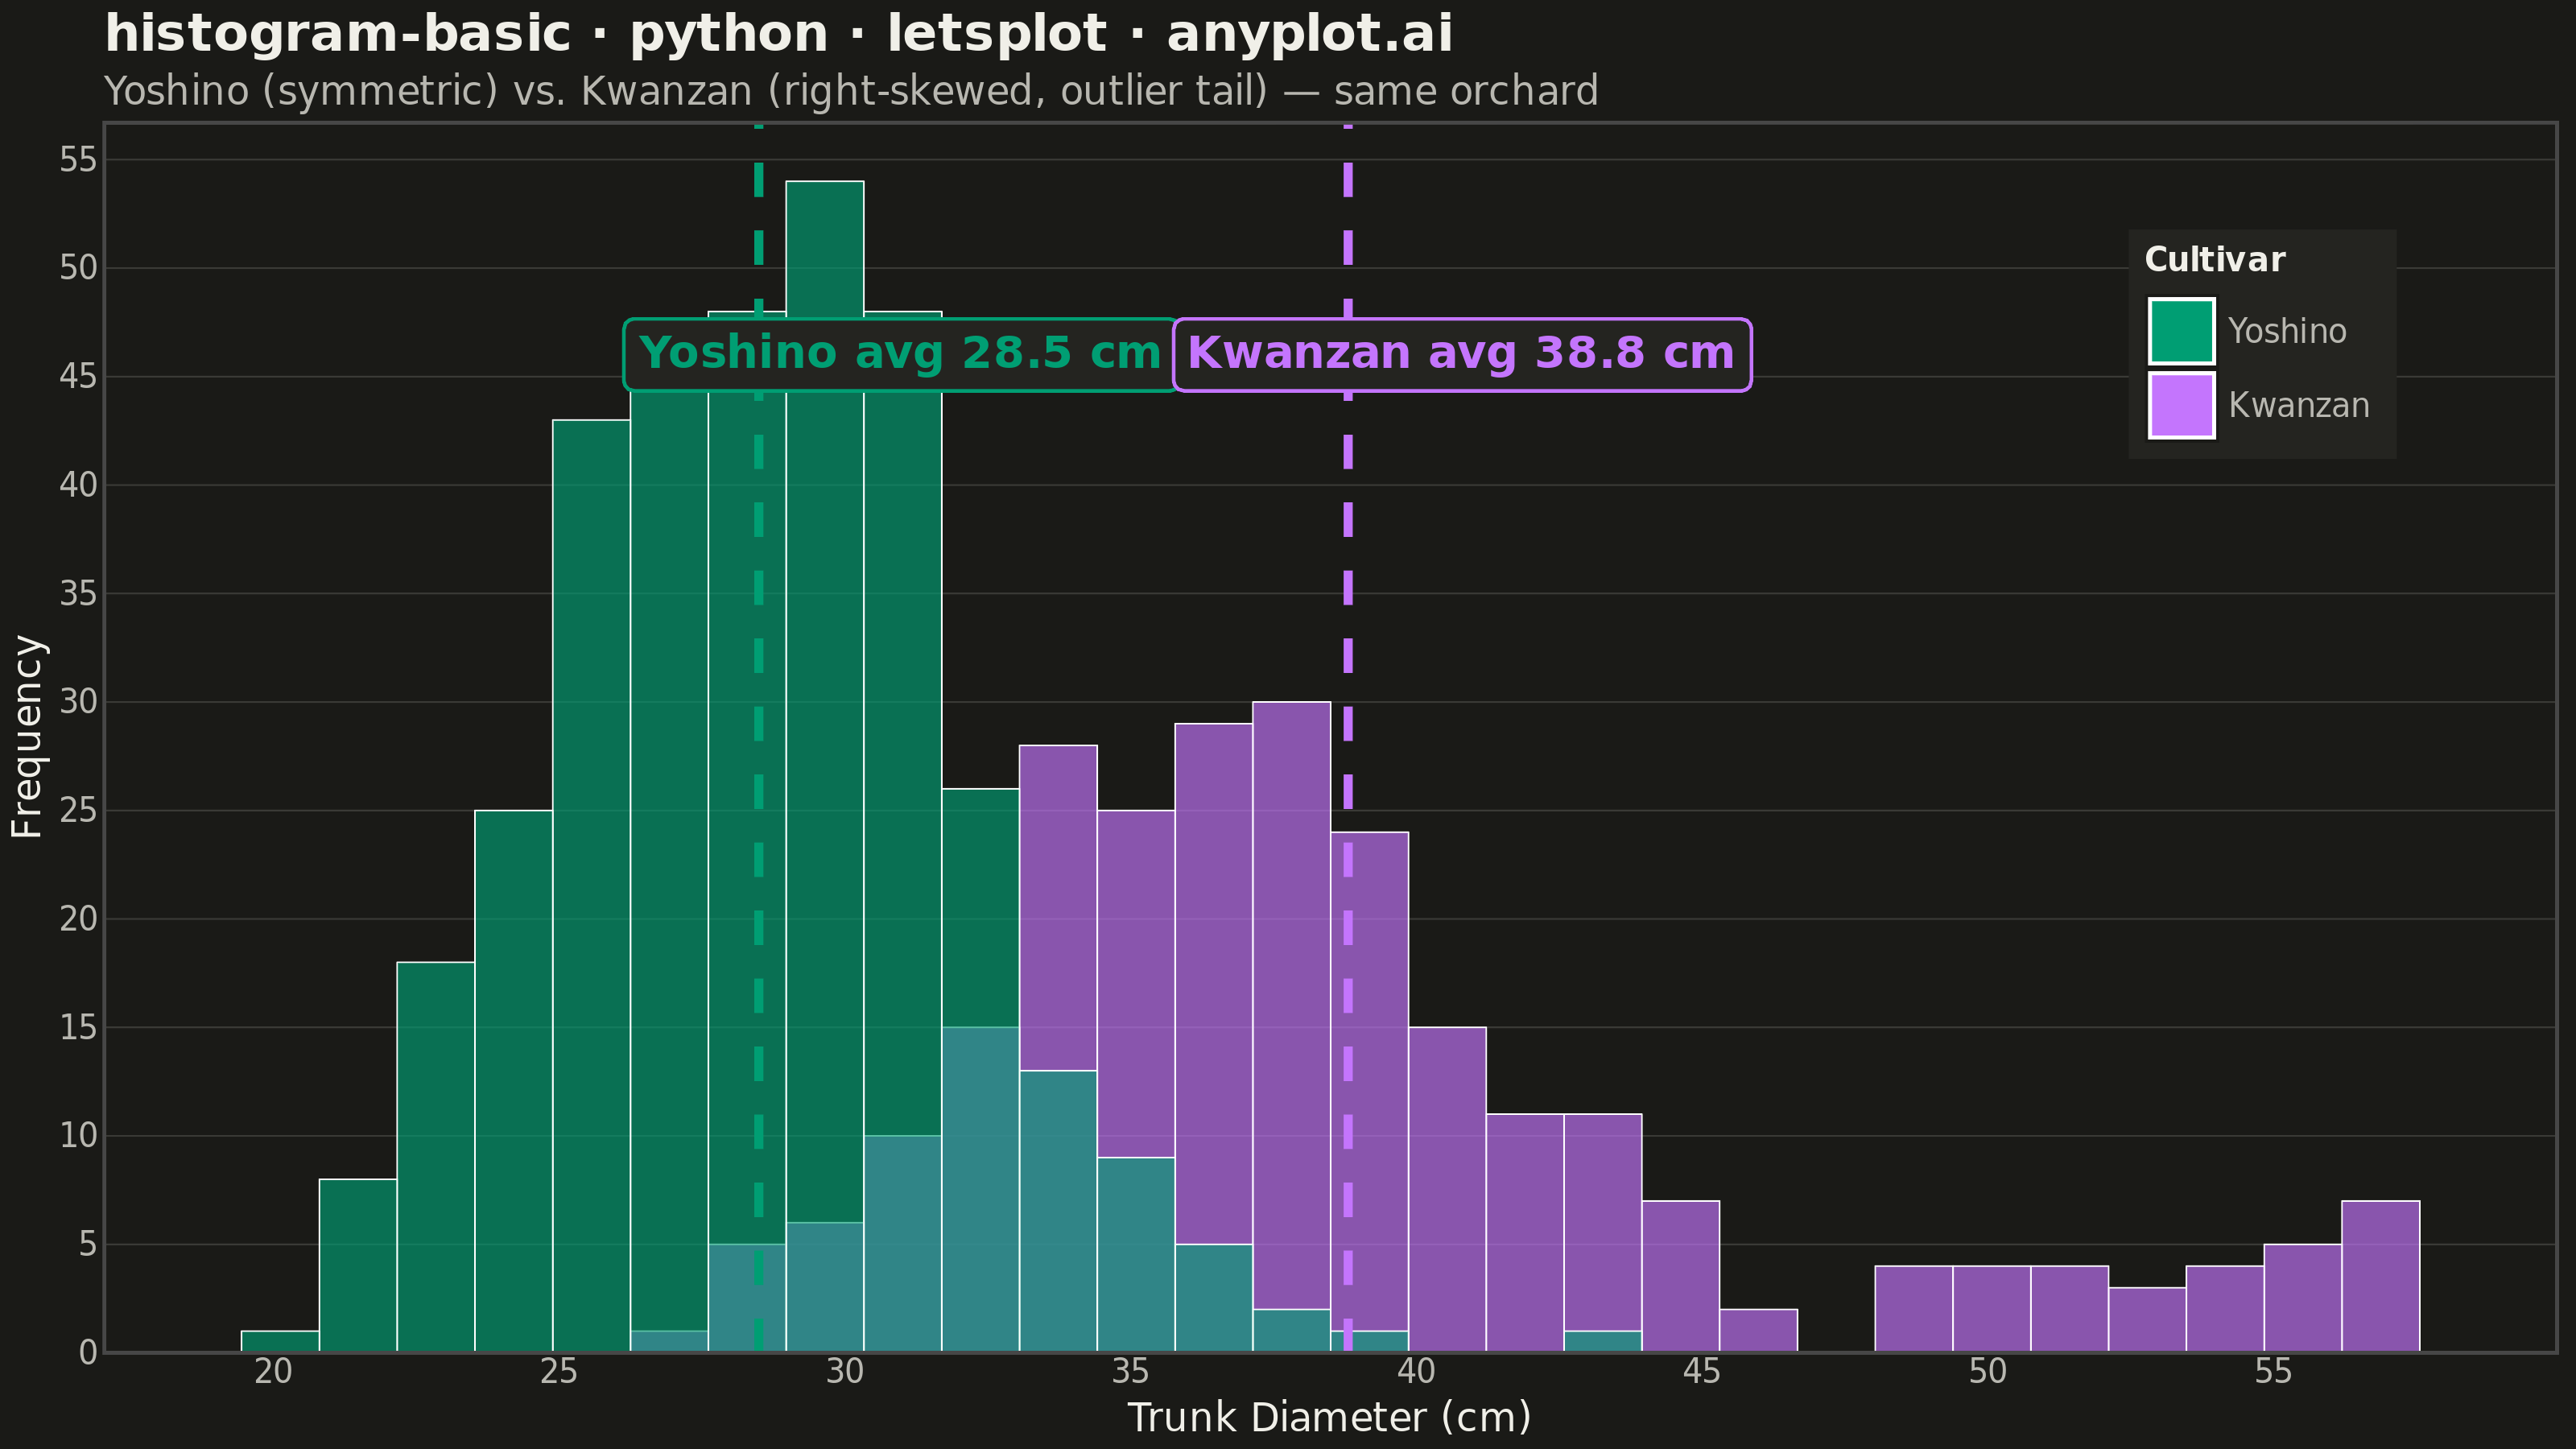This screenshot has height=1449, width=2576.
Task: Select the Kwanzan legend label
Action: (2299, 405)
